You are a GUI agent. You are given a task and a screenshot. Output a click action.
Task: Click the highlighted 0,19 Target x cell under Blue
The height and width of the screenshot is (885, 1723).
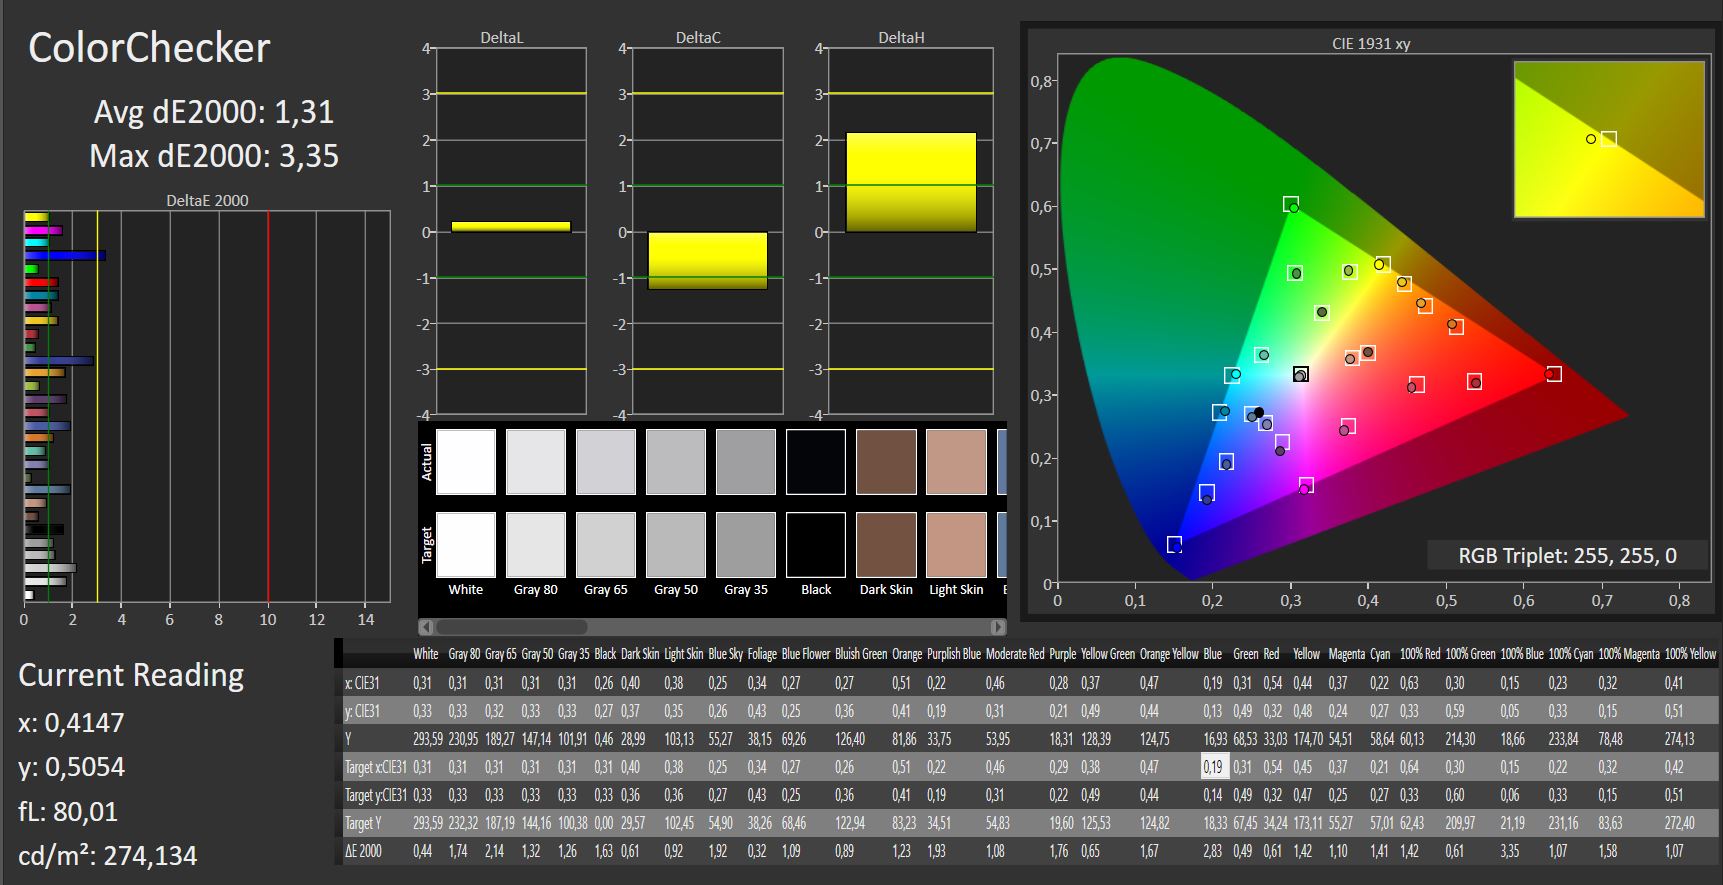[x=1213, y=767]
